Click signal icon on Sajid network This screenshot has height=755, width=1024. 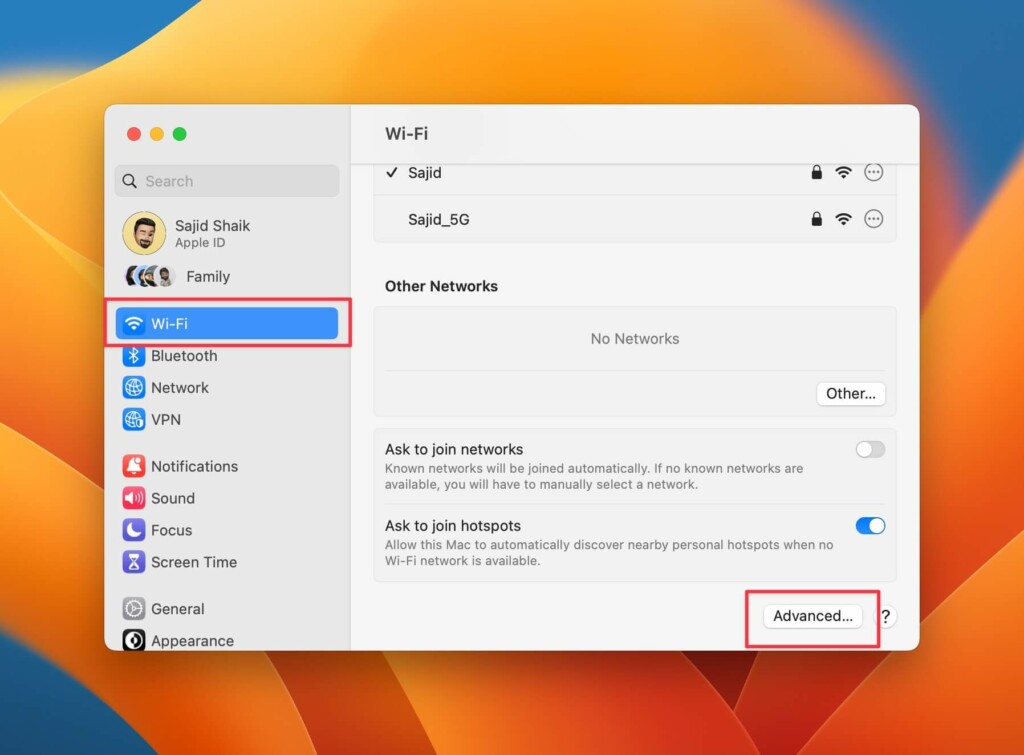844,172
